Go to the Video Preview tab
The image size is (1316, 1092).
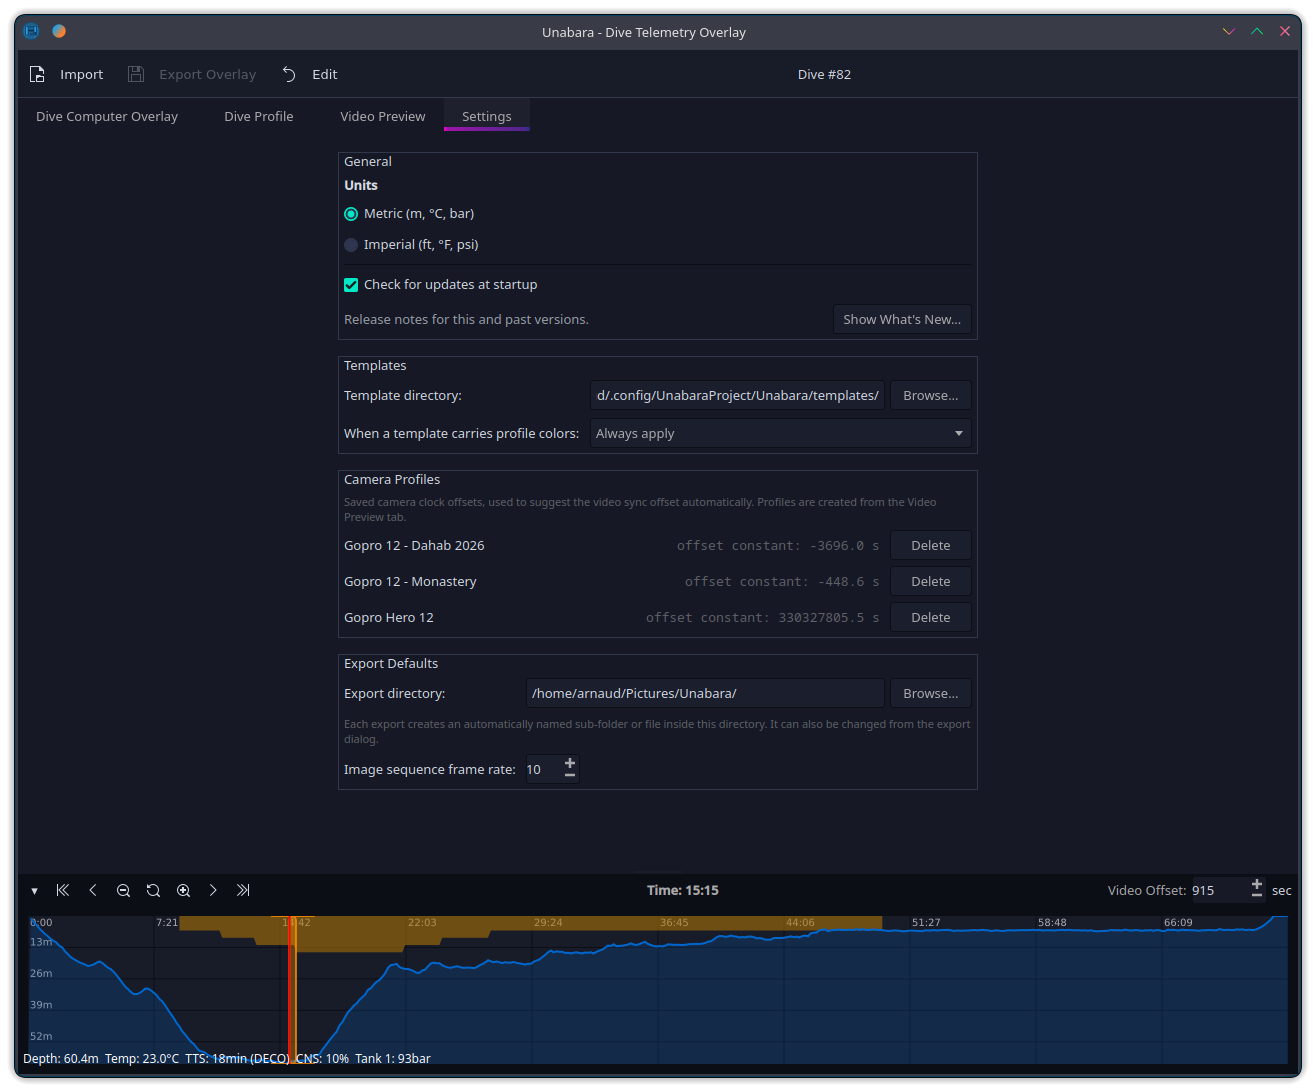click(383, 116)
